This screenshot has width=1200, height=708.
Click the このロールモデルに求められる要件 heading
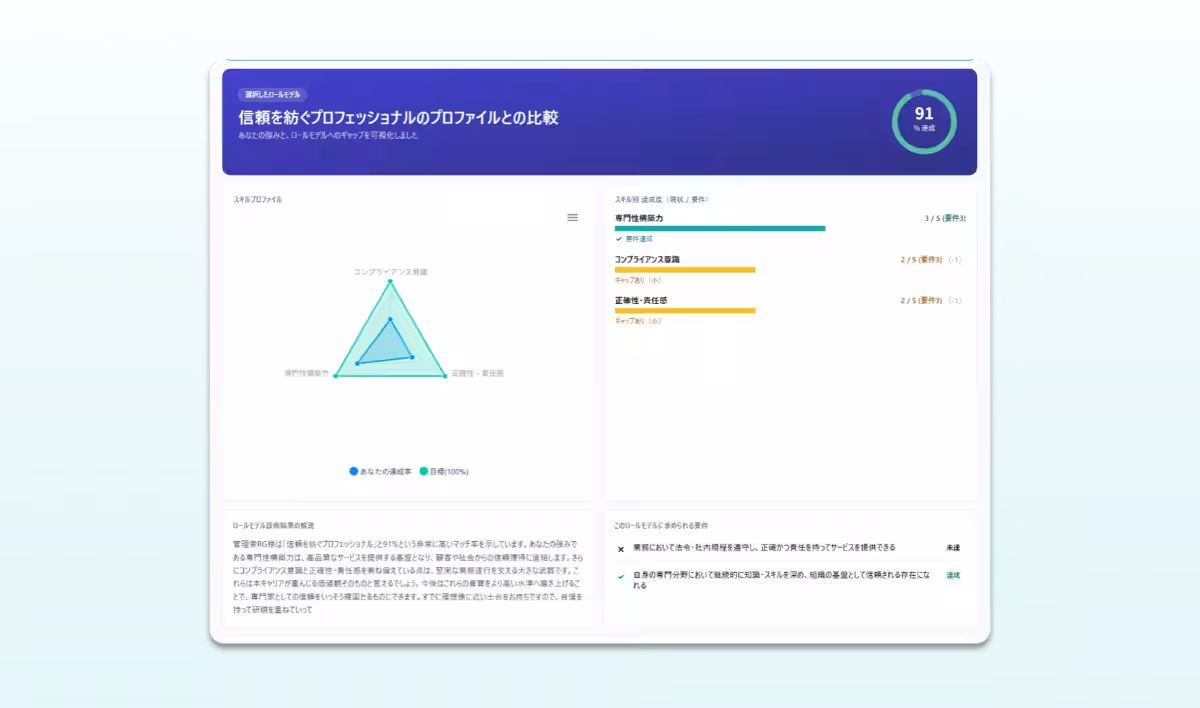pyautogui.click(x=661, y=525)
